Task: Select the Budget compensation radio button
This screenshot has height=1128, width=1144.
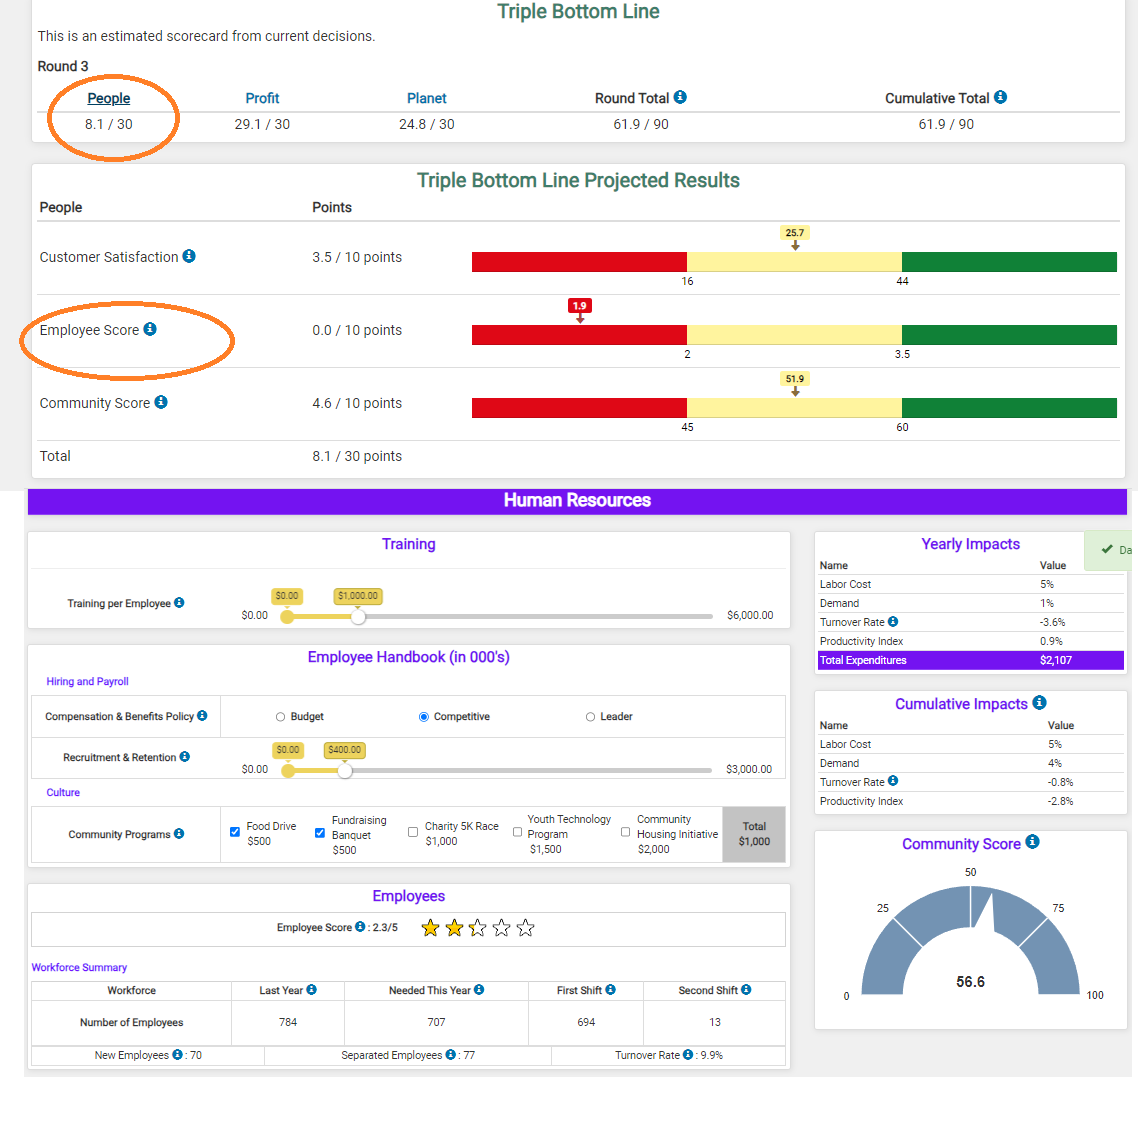Action: pyautogui.click(x=280, y=717)
